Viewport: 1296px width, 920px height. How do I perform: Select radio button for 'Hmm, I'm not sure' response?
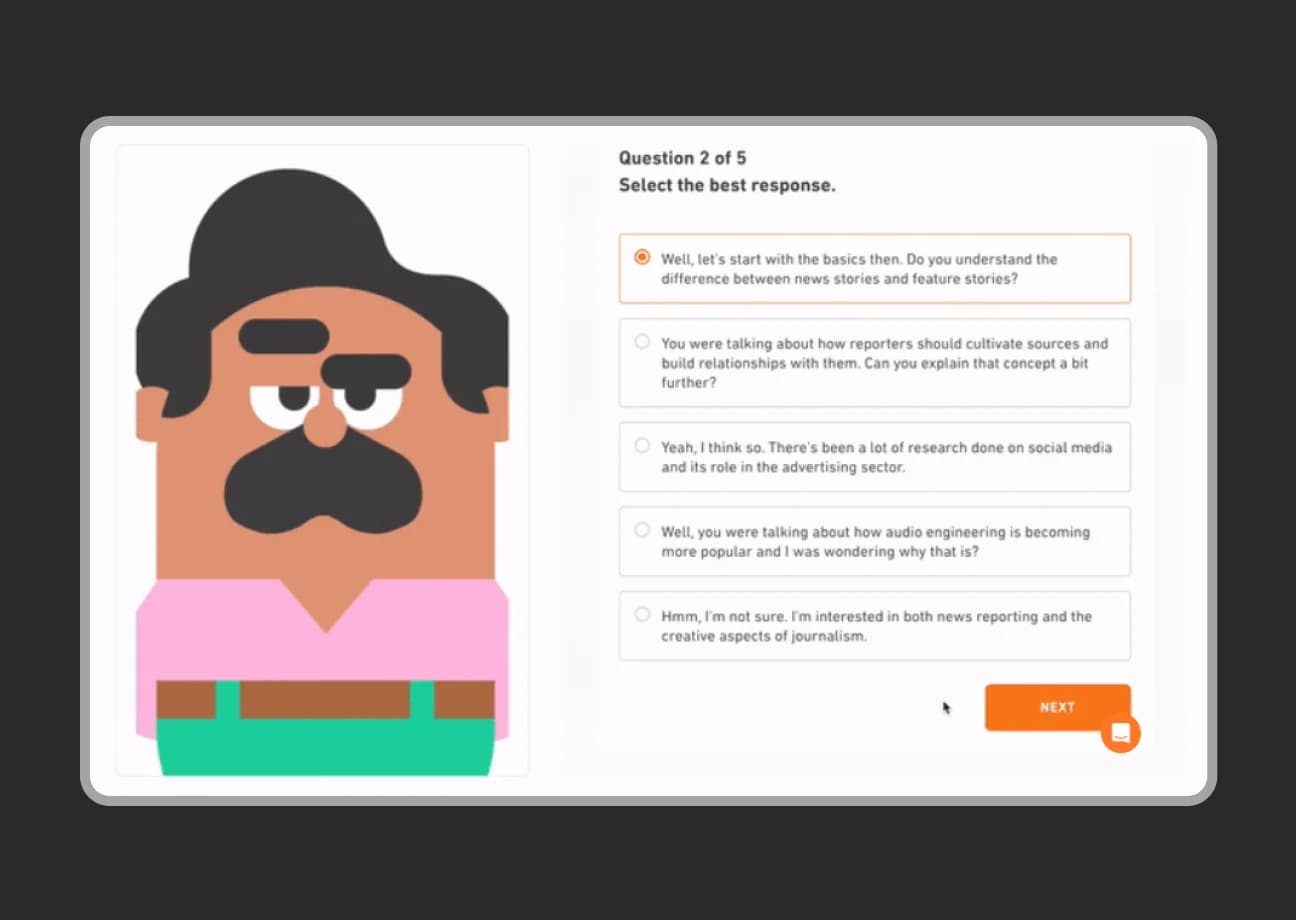tap(642, 615)
